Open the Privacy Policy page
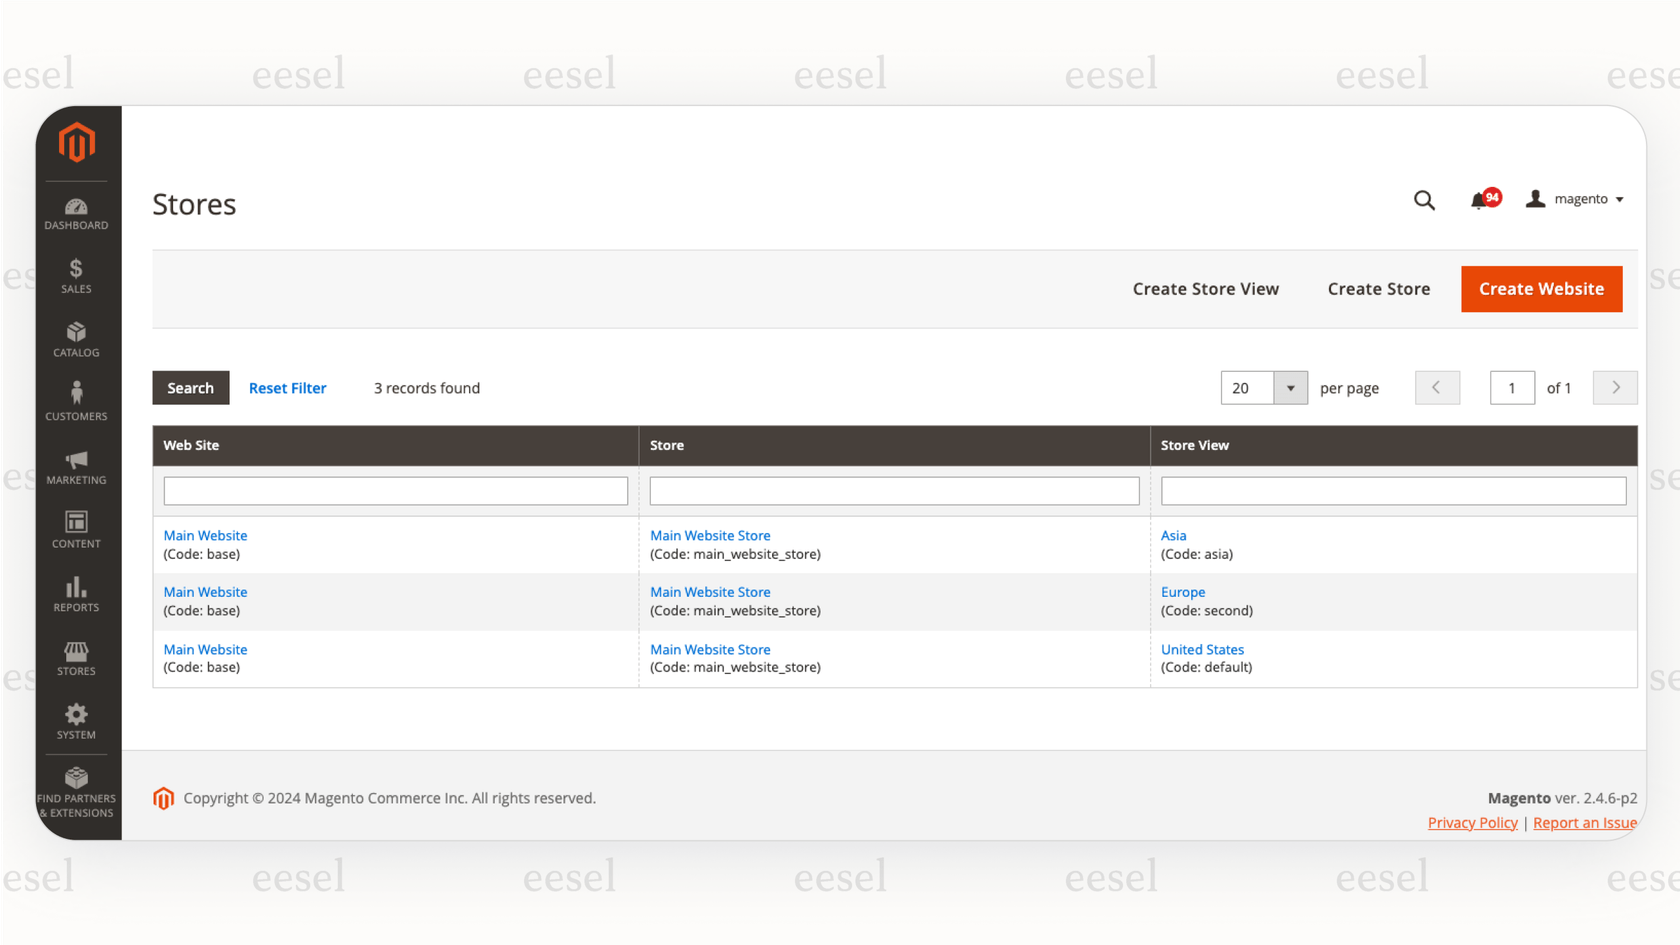1680x945 pixels. (x=1472, y=822)
